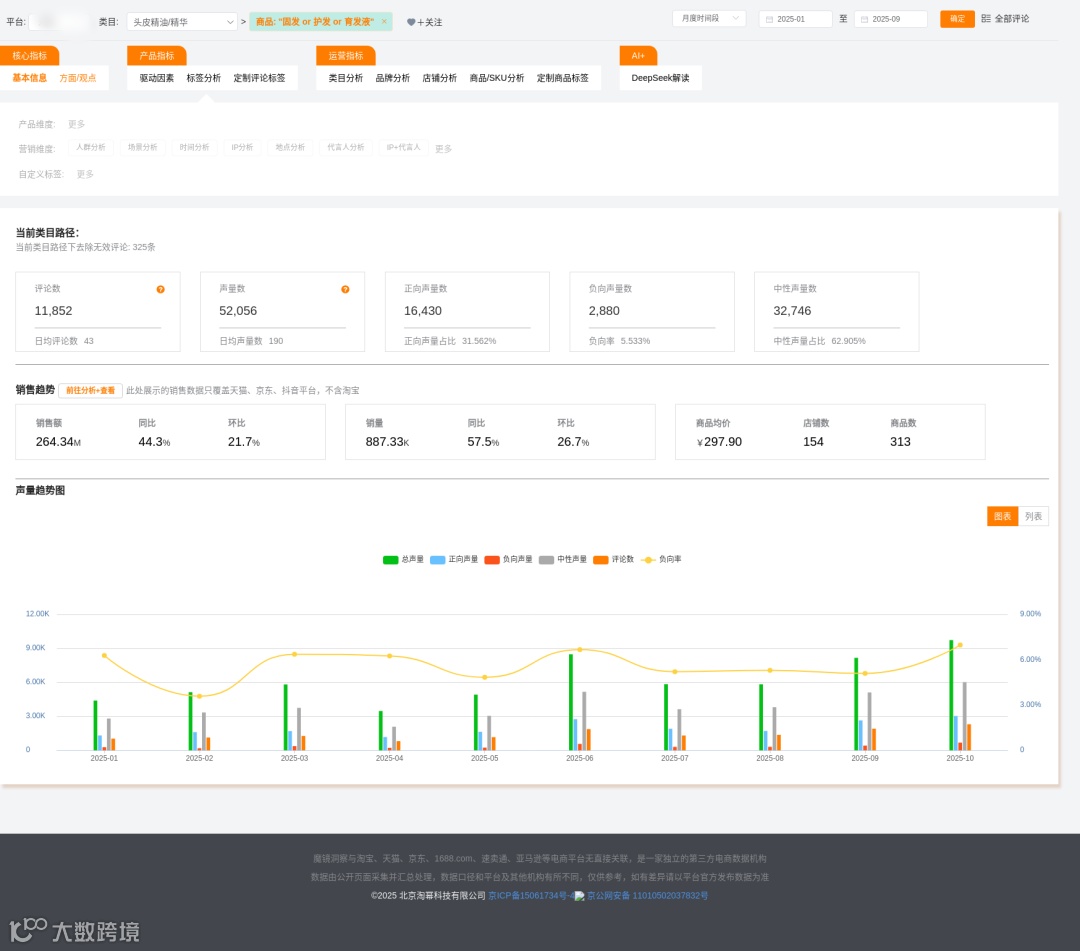Select the IP分析 marketing tag
The height and width of the screenshot is (951, 1080).
pos(242,147)
